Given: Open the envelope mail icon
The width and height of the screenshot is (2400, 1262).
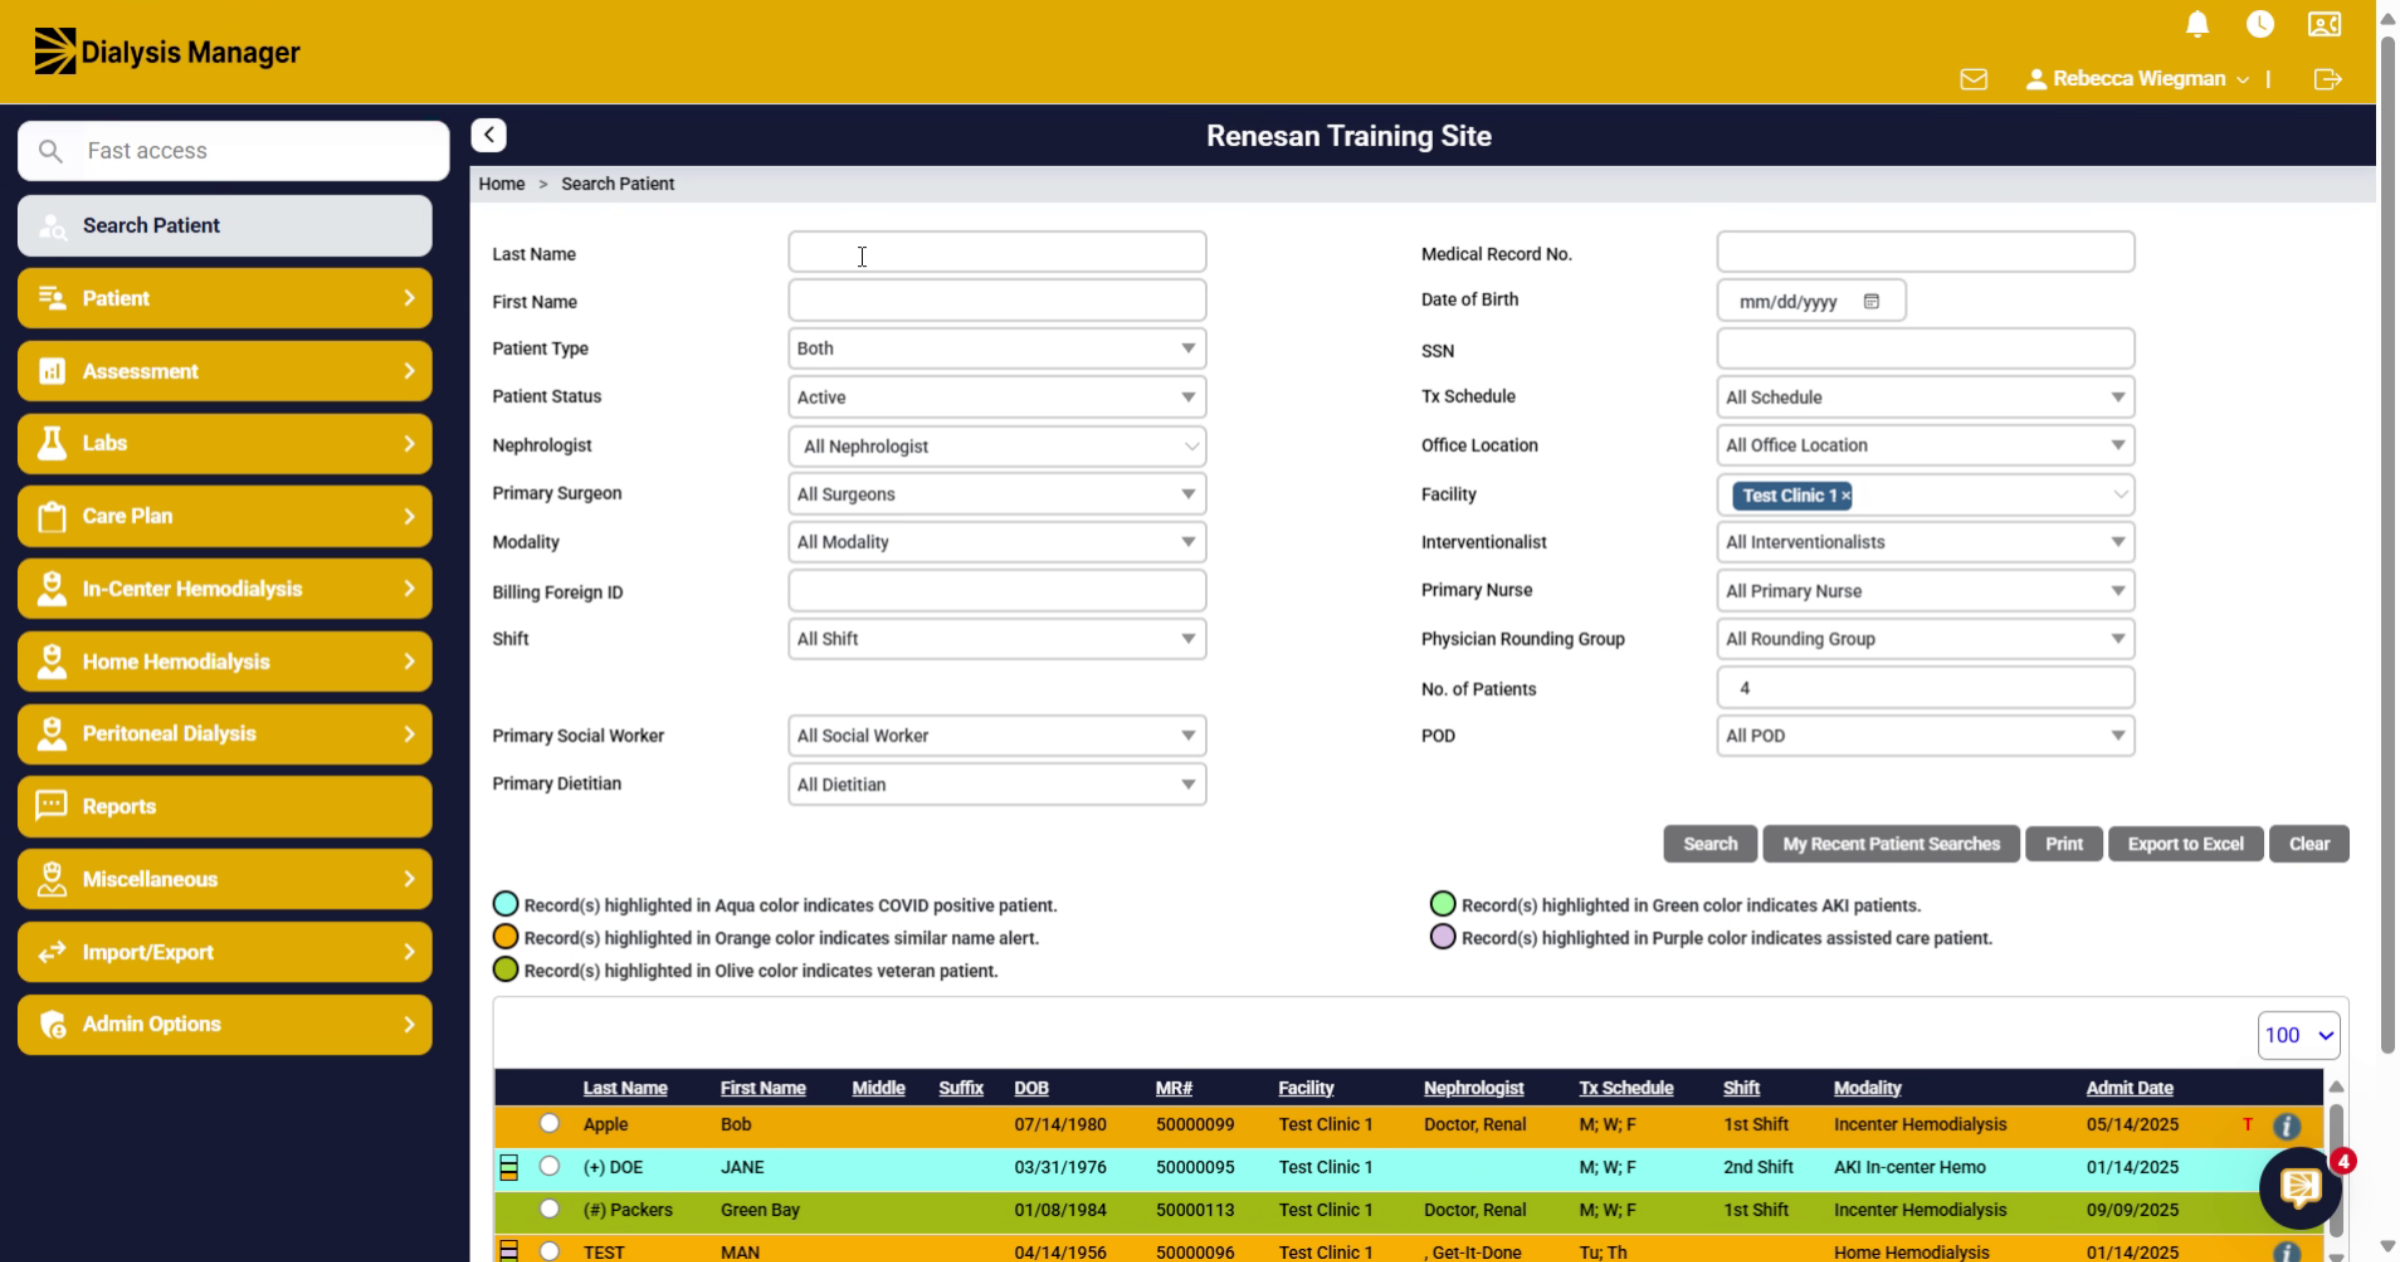Looking at the screenshot, I should pyautogui.click(x=1973, y=79).
